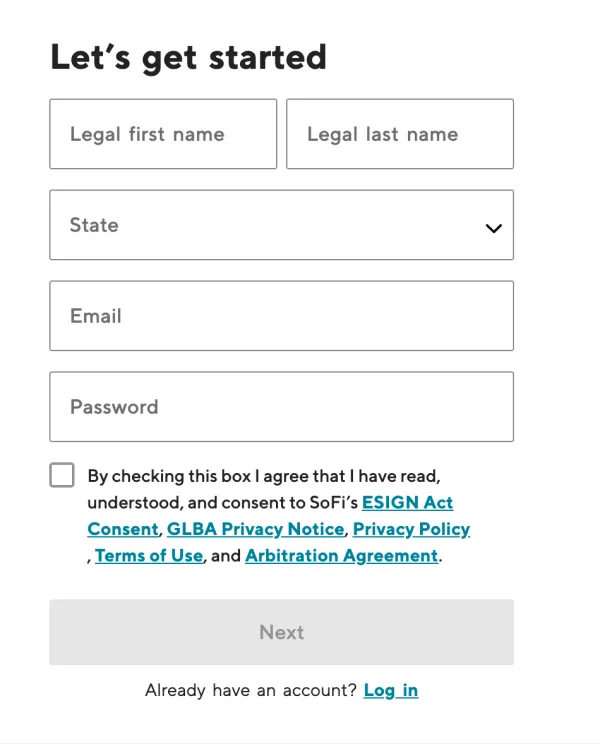Click the "Already have an account?" text

coord(250,690)
